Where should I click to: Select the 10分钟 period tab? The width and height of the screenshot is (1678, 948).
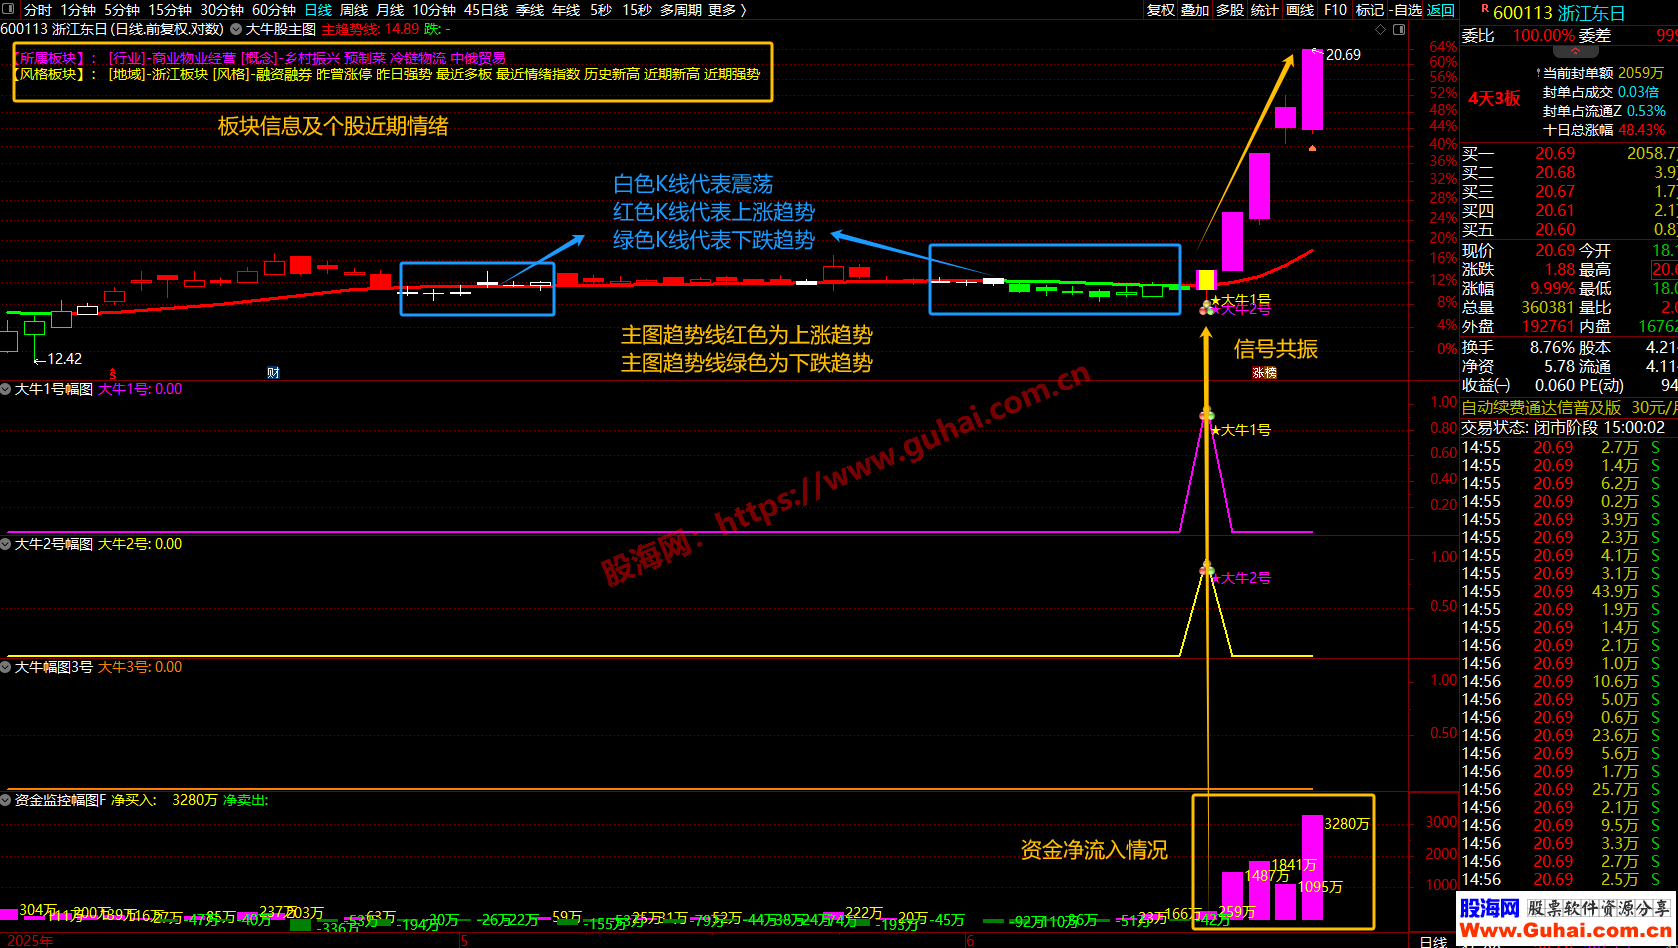point(434,10)
